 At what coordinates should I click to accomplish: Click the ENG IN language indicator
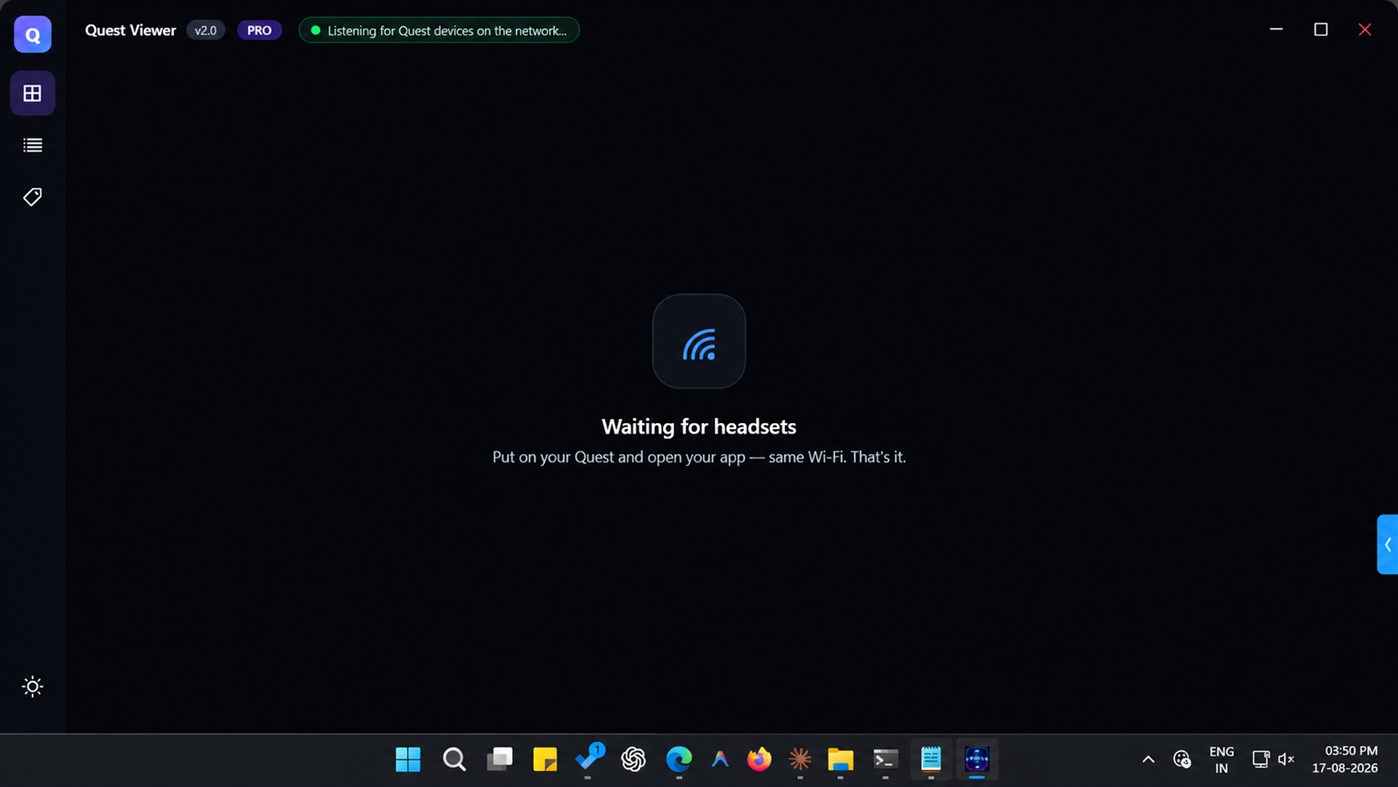[x=1221, y=759]
